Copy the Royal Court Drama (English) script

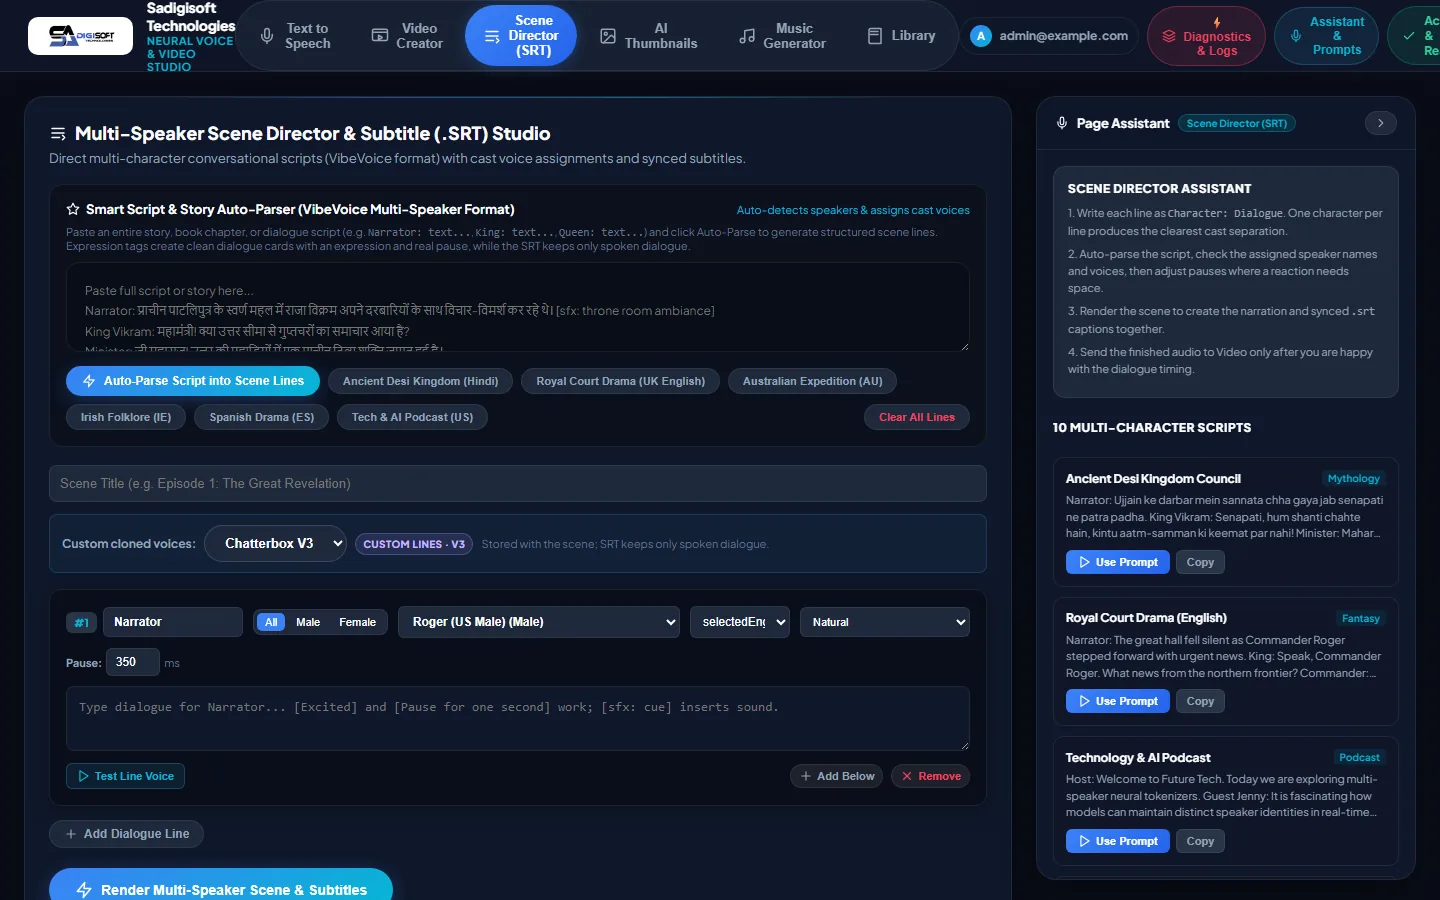(x=1200, y=701)
